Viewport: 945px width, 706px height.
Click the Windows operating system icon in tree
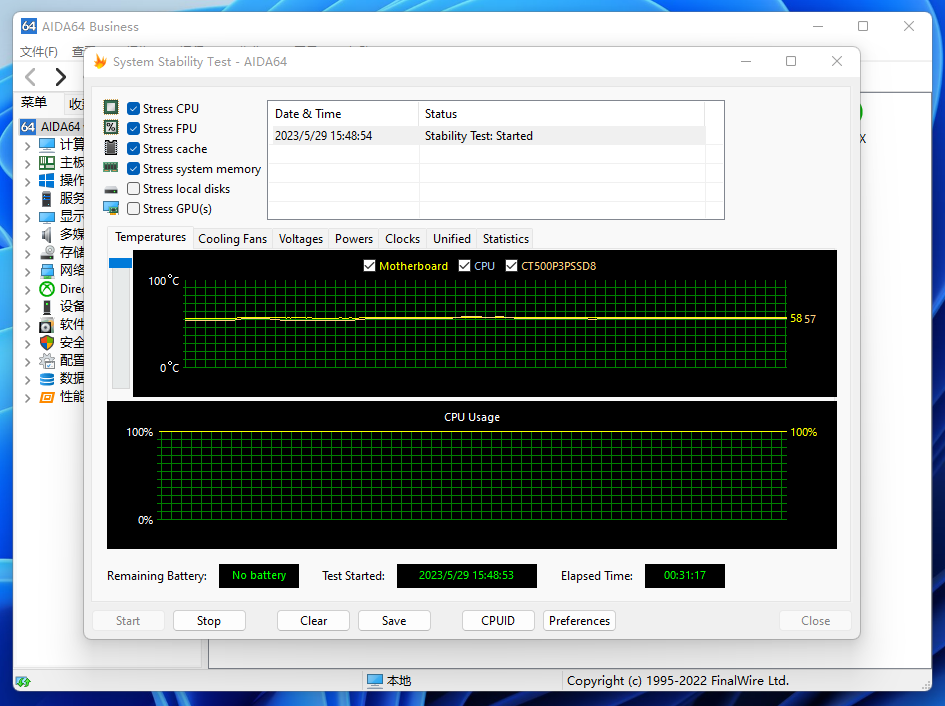point(47,180)
